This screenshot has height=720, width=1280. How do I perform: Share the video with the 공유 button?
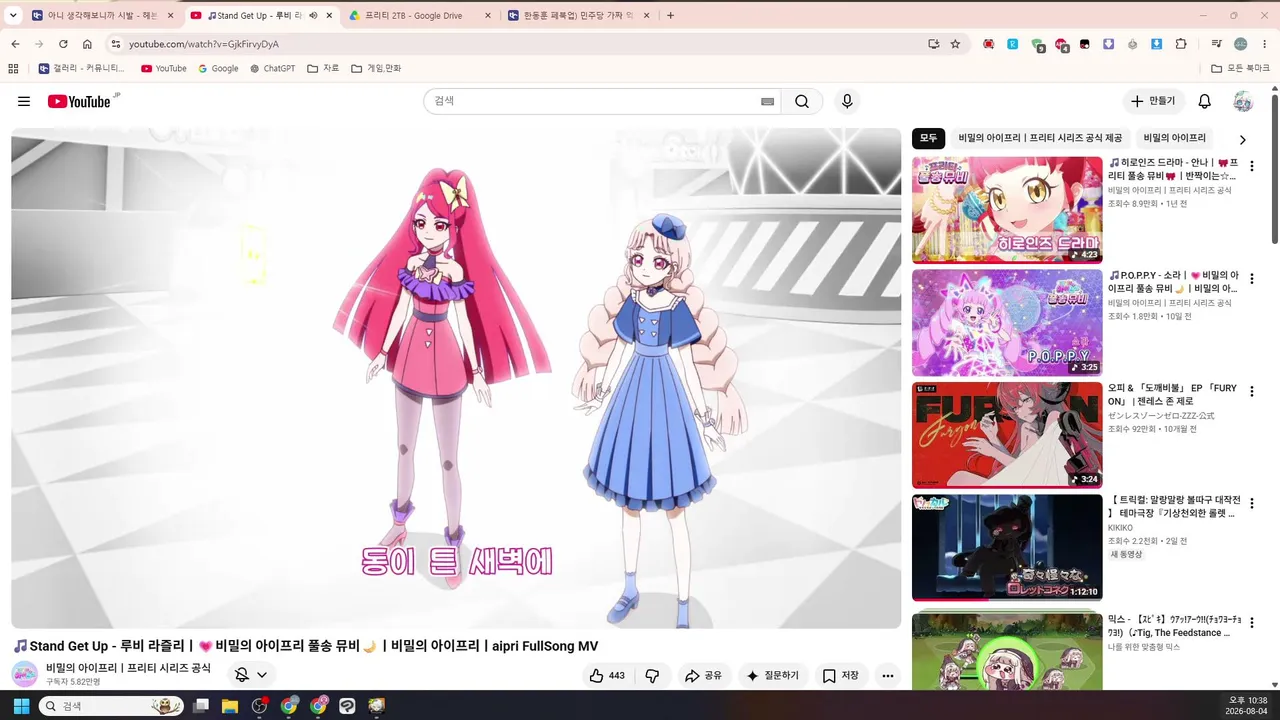pos(703,676)
